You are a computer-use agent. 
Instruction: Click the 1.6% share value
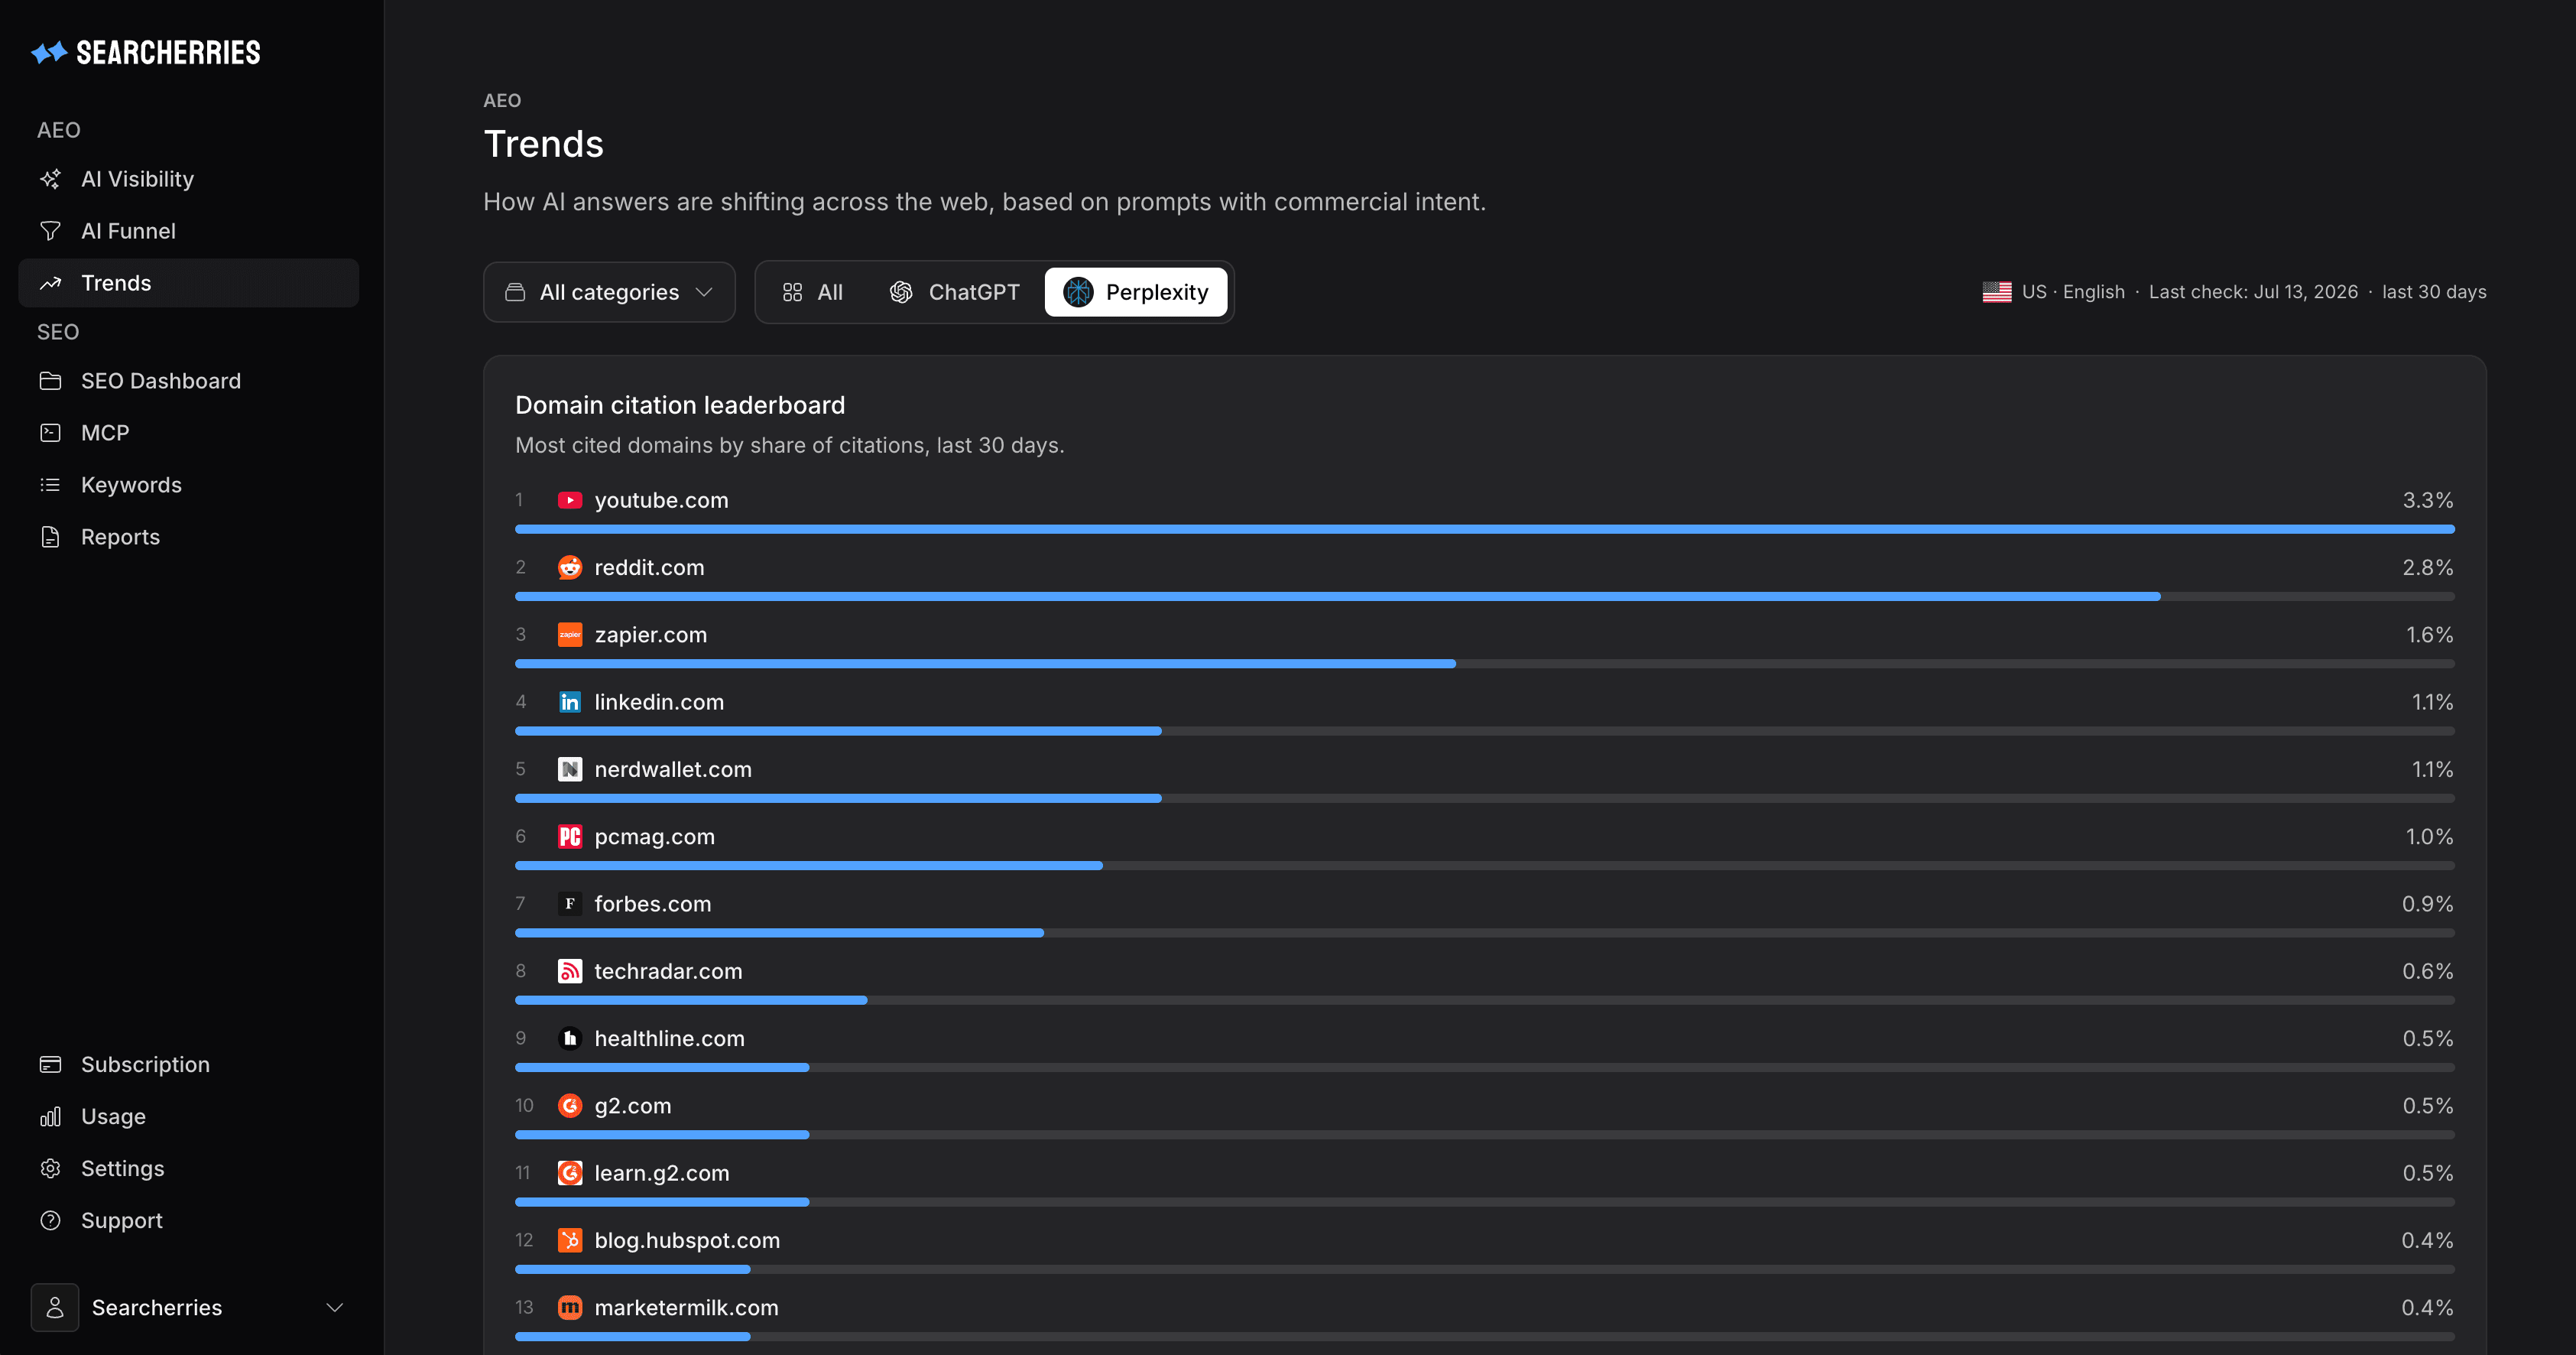(2429, 634)
